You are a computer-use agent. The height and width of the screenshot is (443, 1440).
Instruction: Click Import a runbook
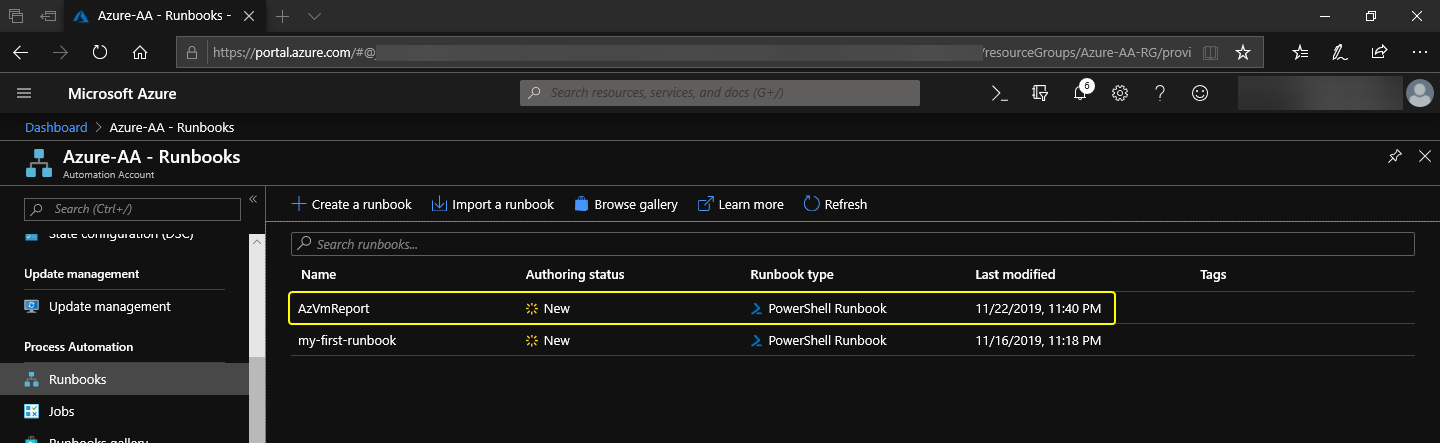(492, 204)
